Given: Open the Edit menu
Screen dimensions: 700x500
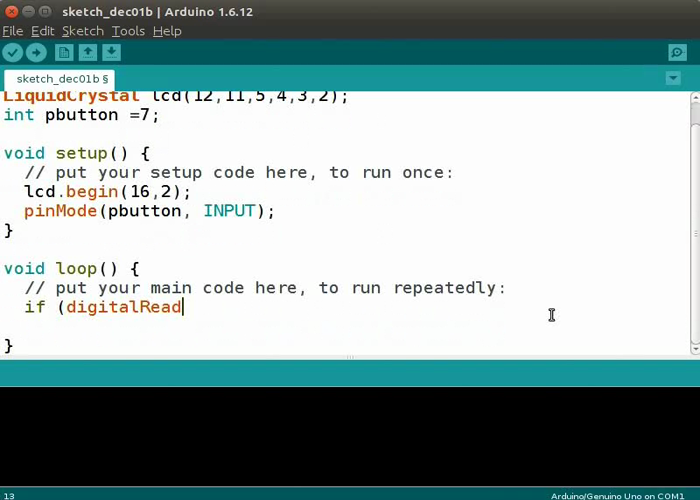Looking at the screenshot, I should pyautogui.click(x=42, y=31).
